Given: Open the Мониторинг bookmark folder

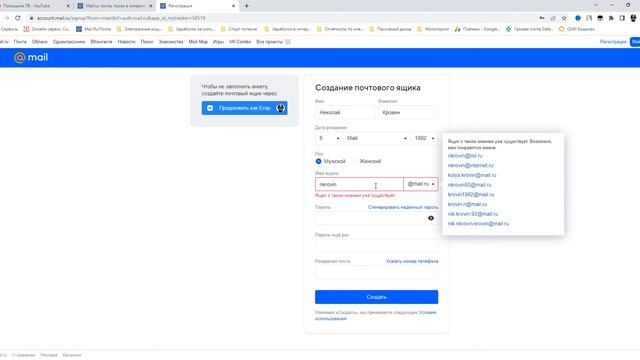Looking at the screenshot, I should 433,29.
